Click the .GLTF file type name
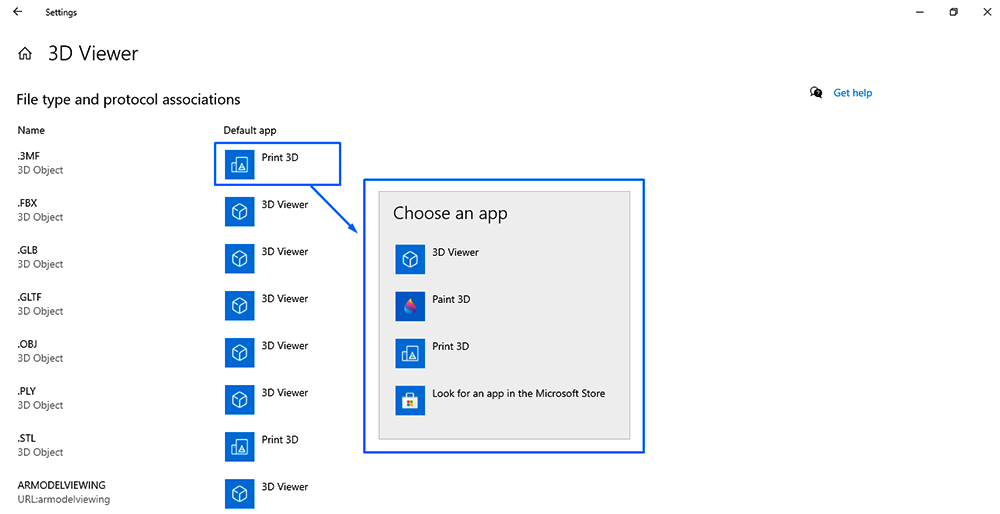The width and height of the screenshot is (1000, 514). point(29,297)
